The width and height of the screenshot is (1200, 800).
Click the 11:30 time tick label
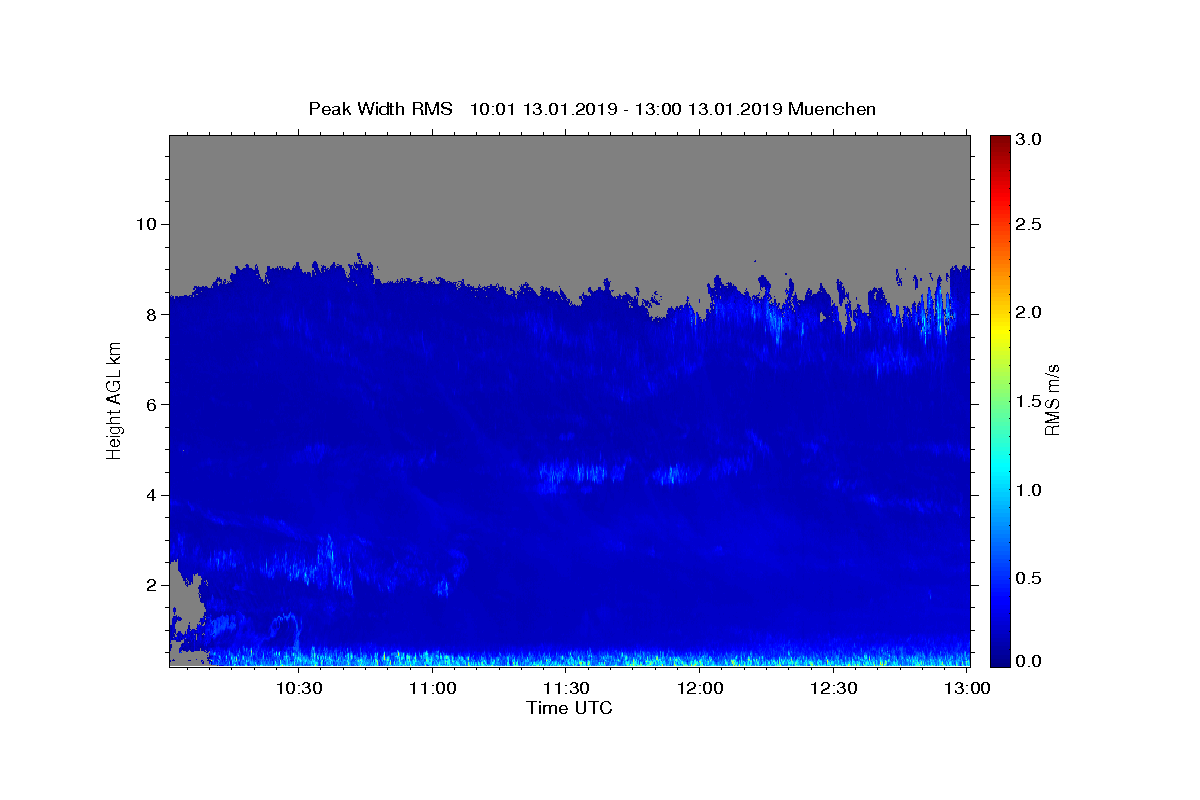[566, 688]
